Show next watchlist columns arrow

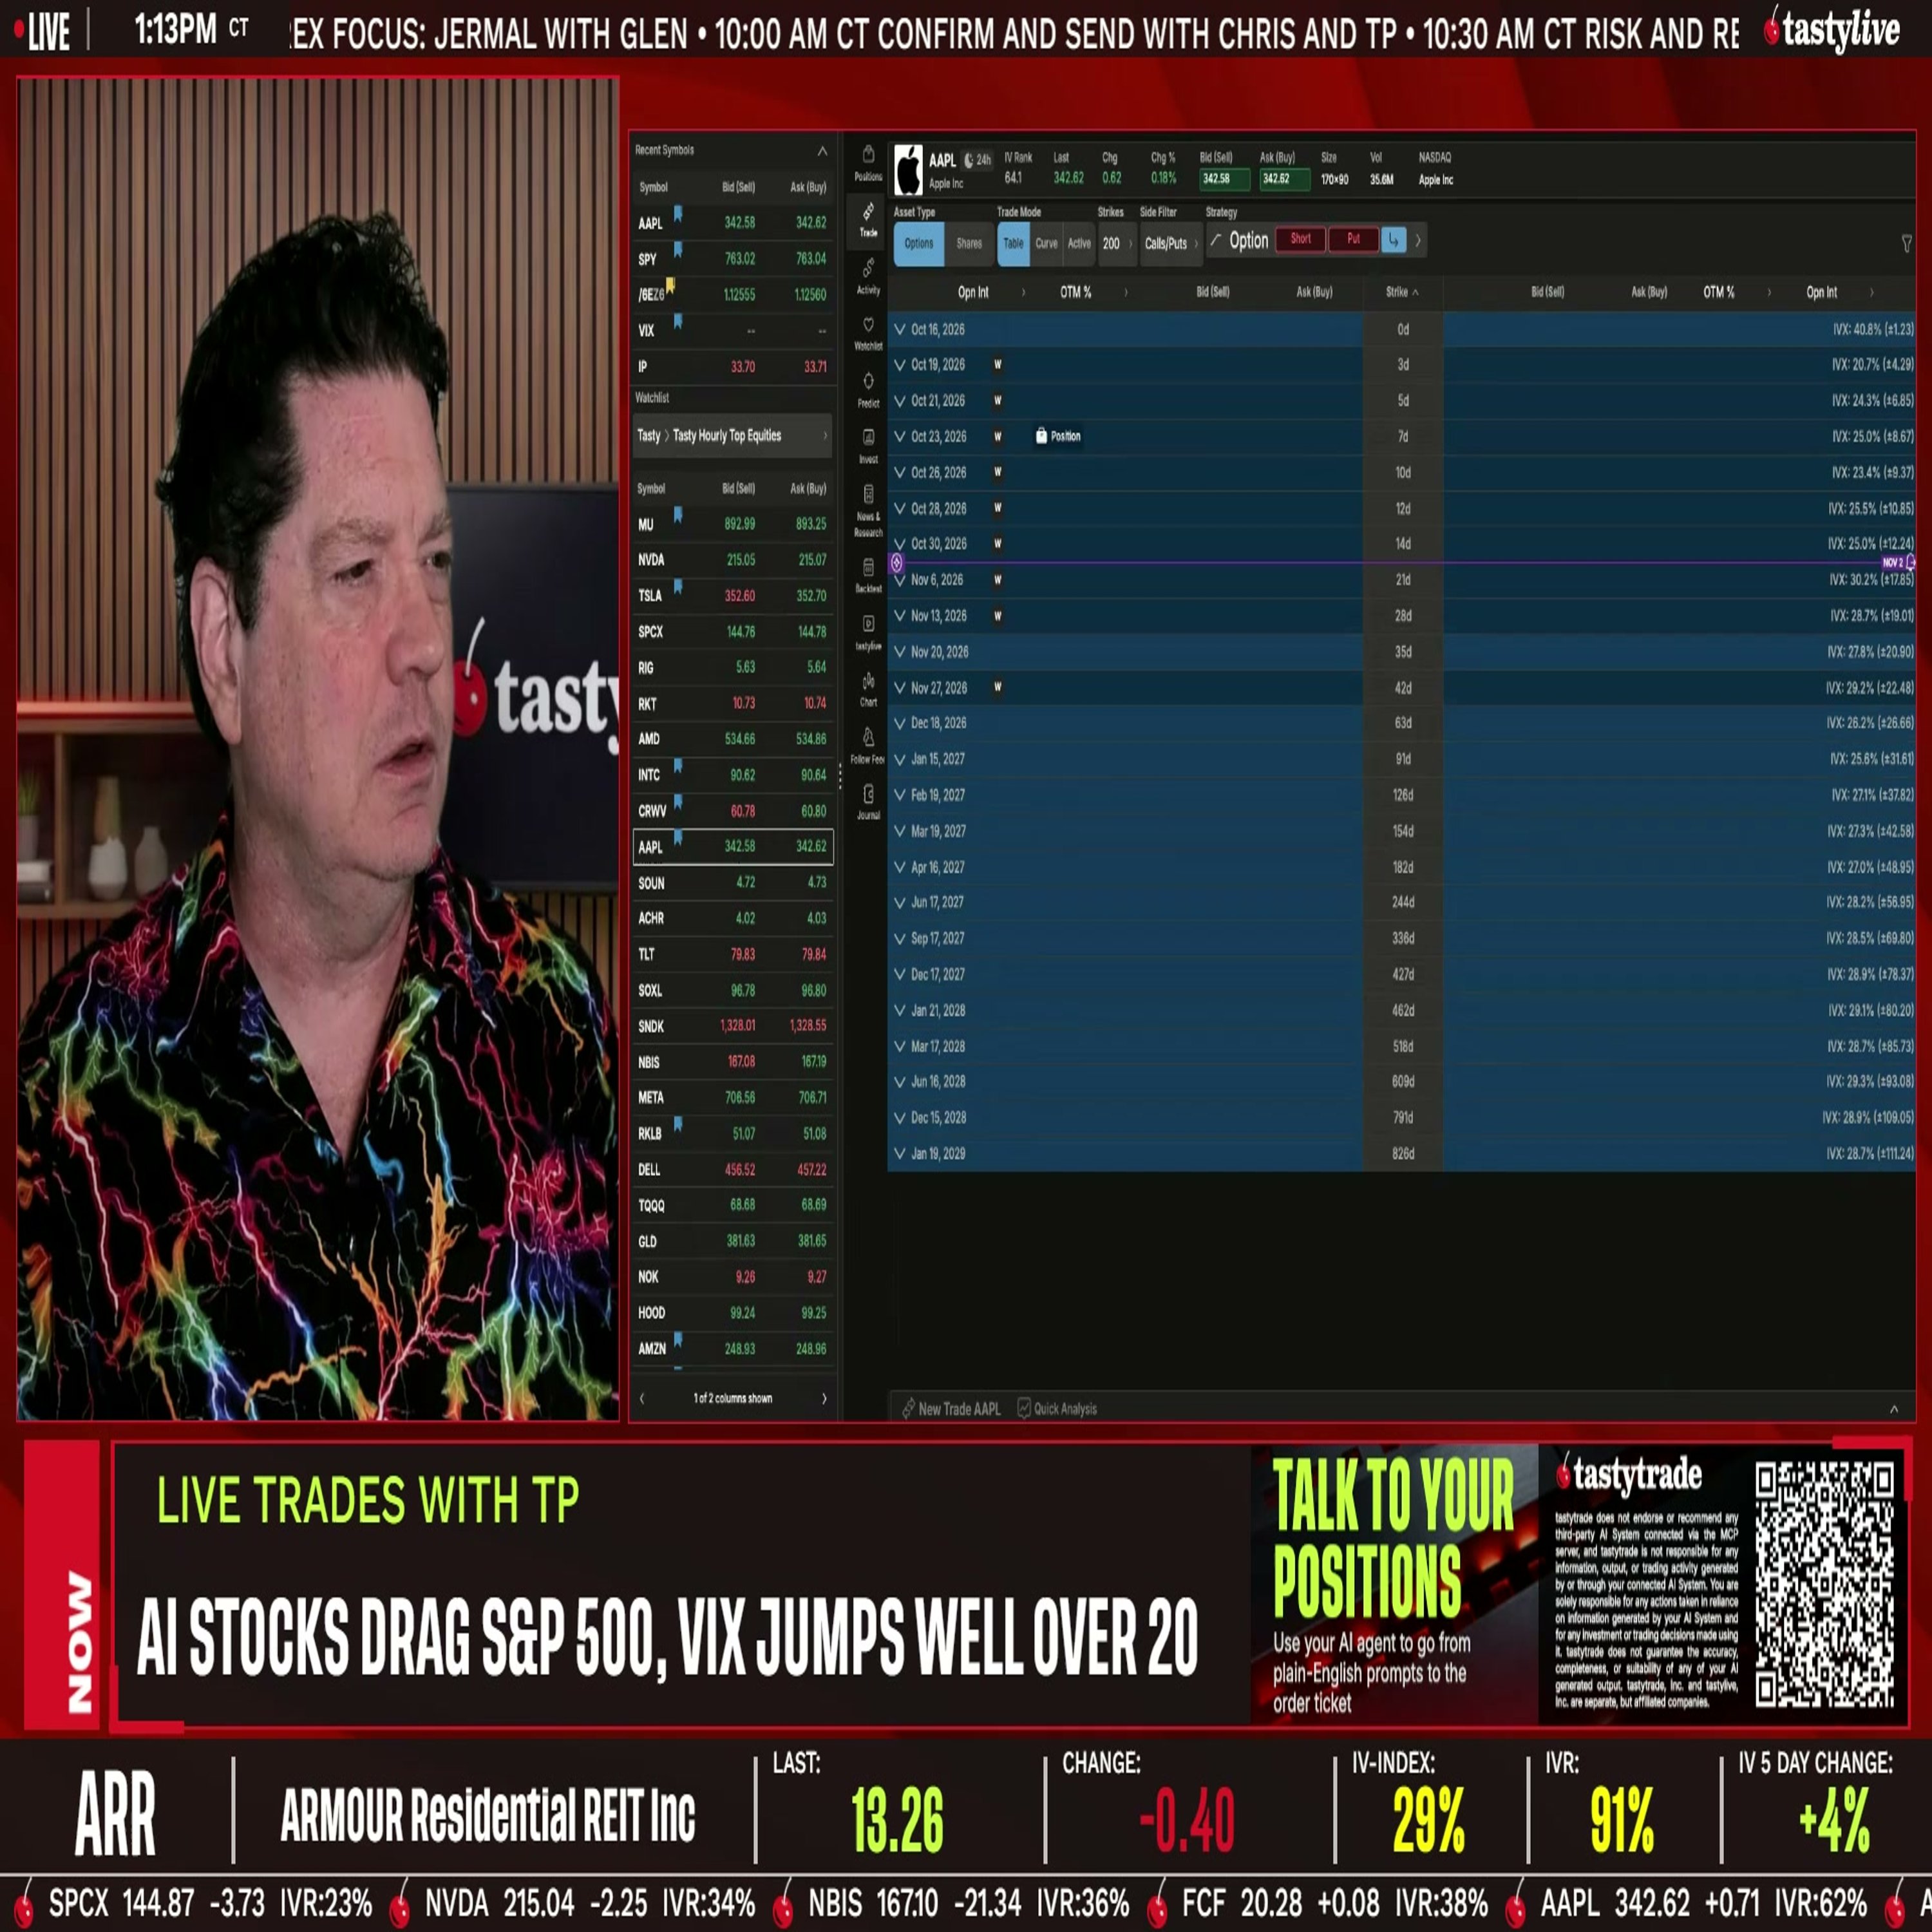coord(824,1398)
